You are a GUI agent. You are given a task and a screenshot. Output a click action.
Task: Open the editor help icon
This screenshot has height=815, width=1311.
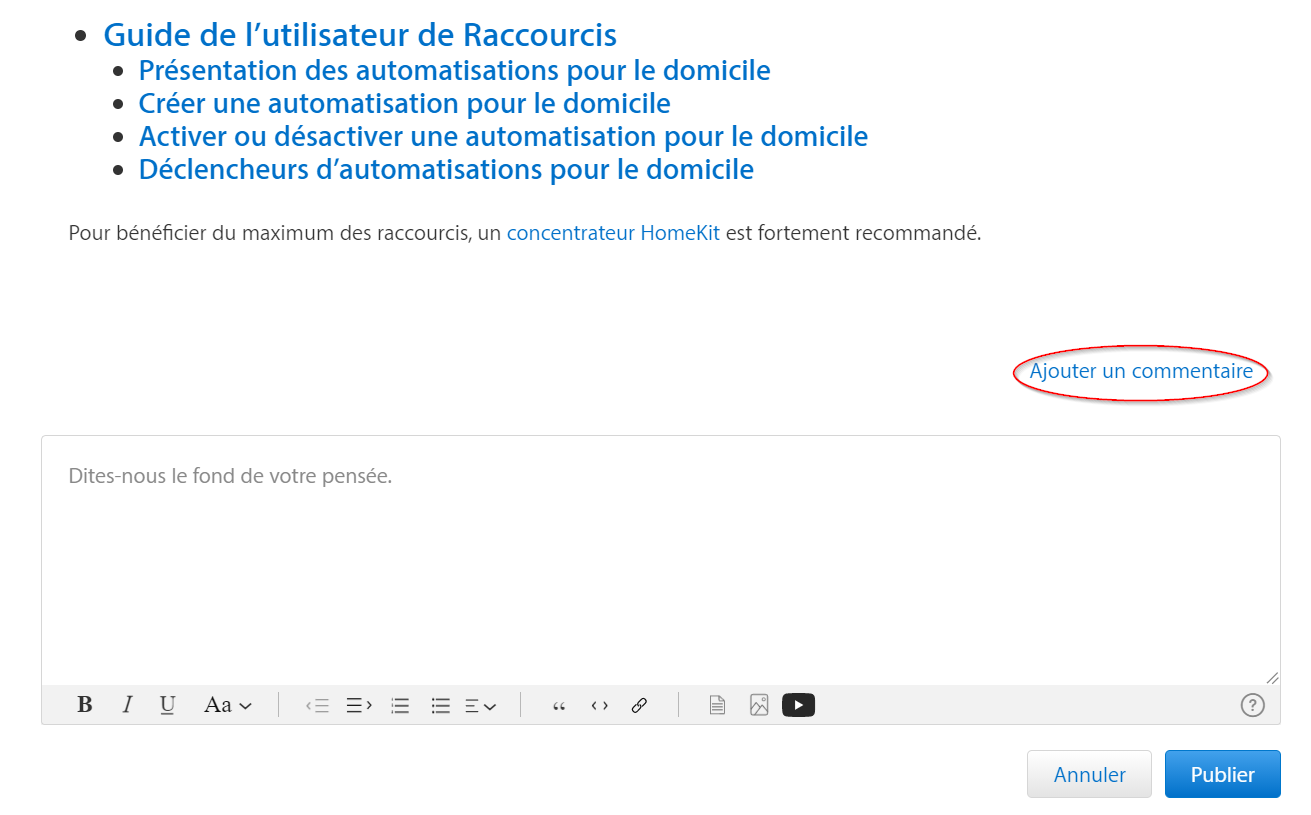tap(1252, 706)
